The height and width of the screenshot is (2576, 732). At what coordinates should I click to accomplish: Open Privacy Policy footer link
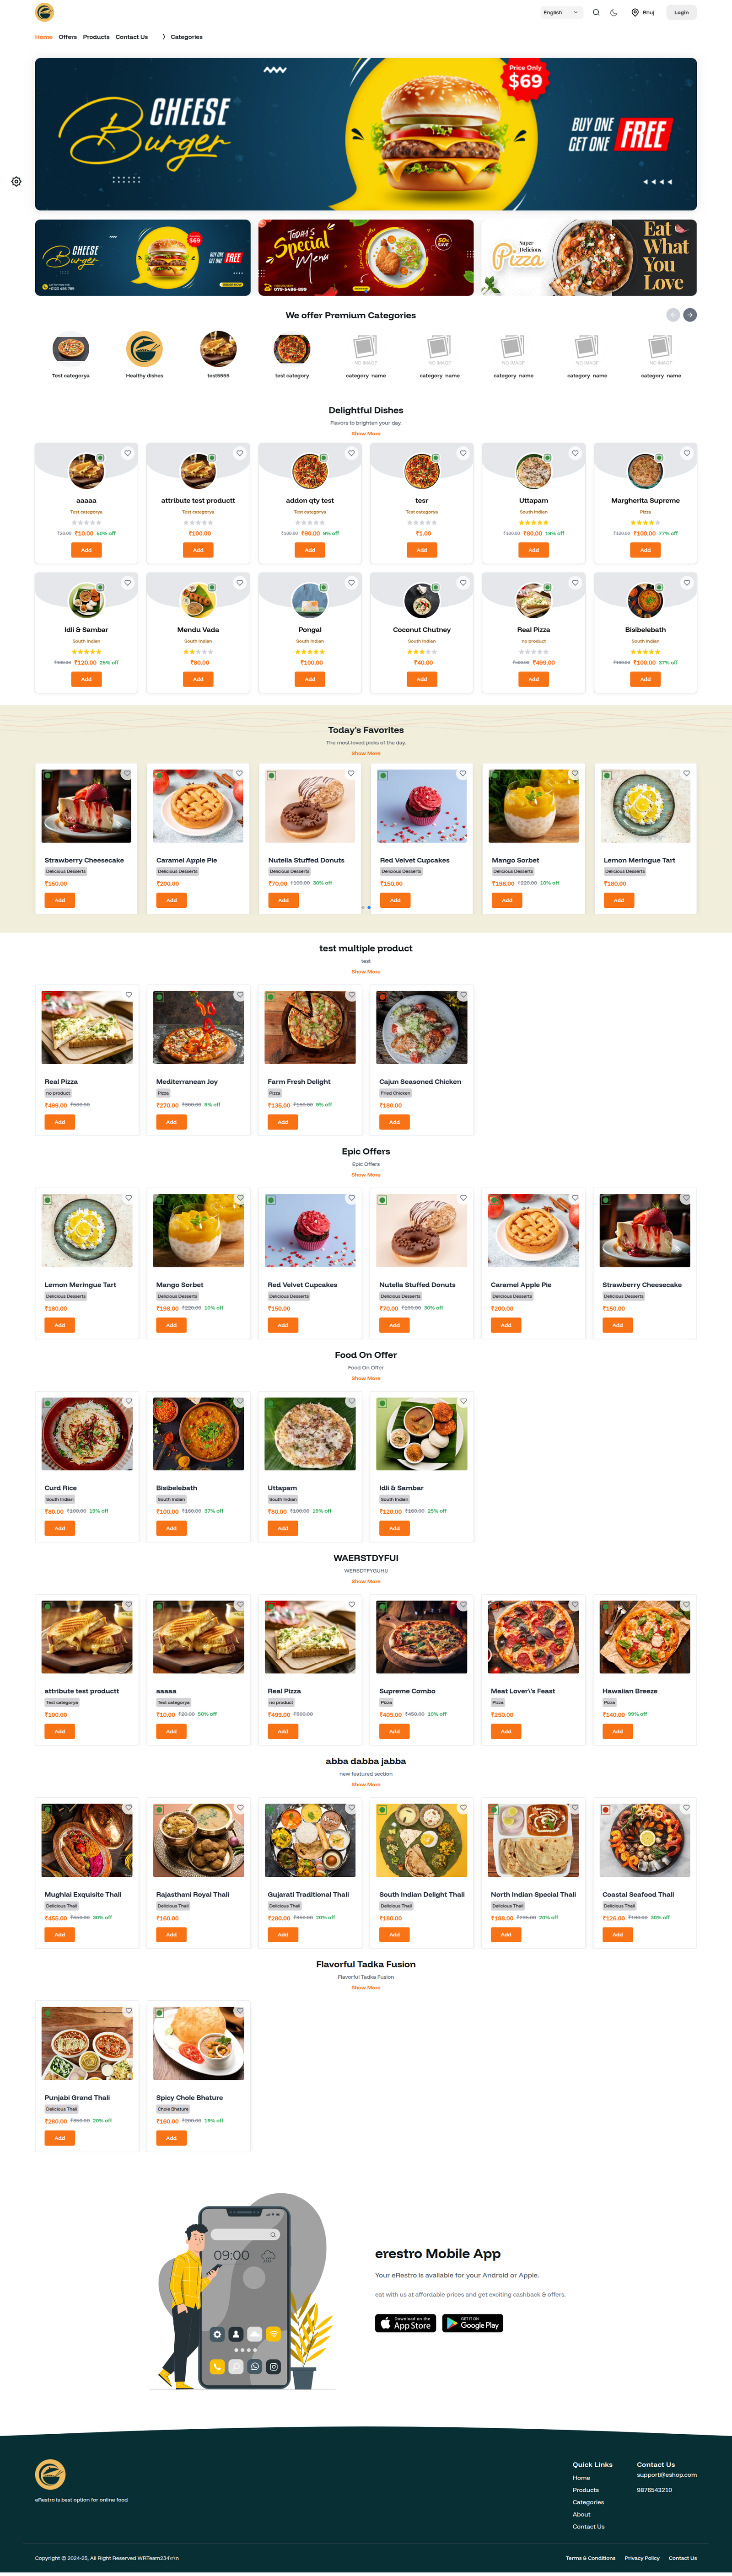coord(642,2558)
